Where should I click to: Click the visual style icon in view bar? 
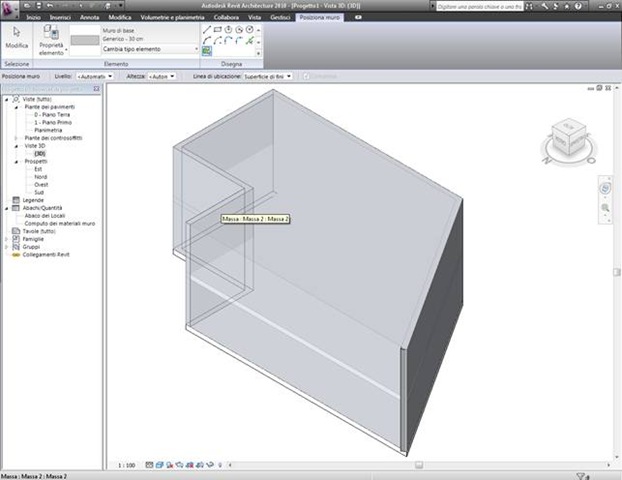159,465
